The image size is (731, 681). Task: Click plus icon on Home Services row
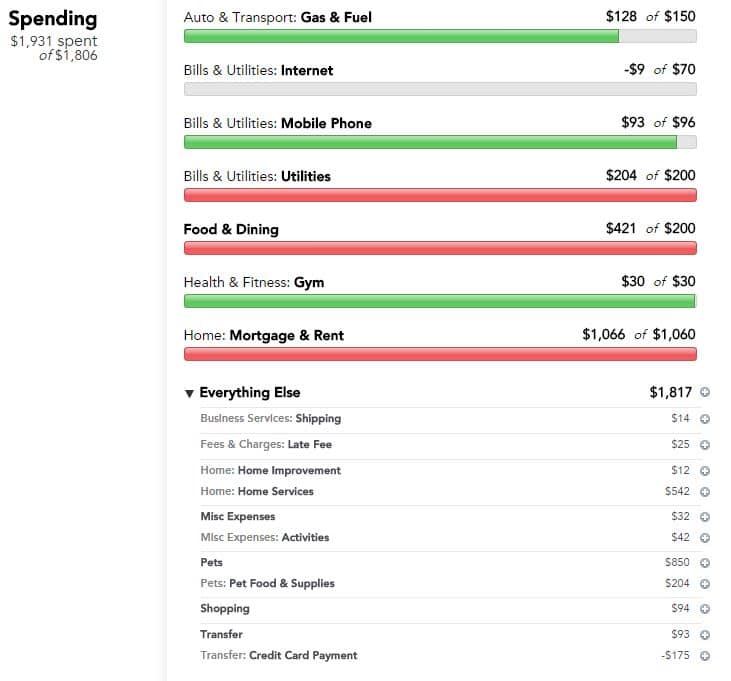tap(705, 492)
